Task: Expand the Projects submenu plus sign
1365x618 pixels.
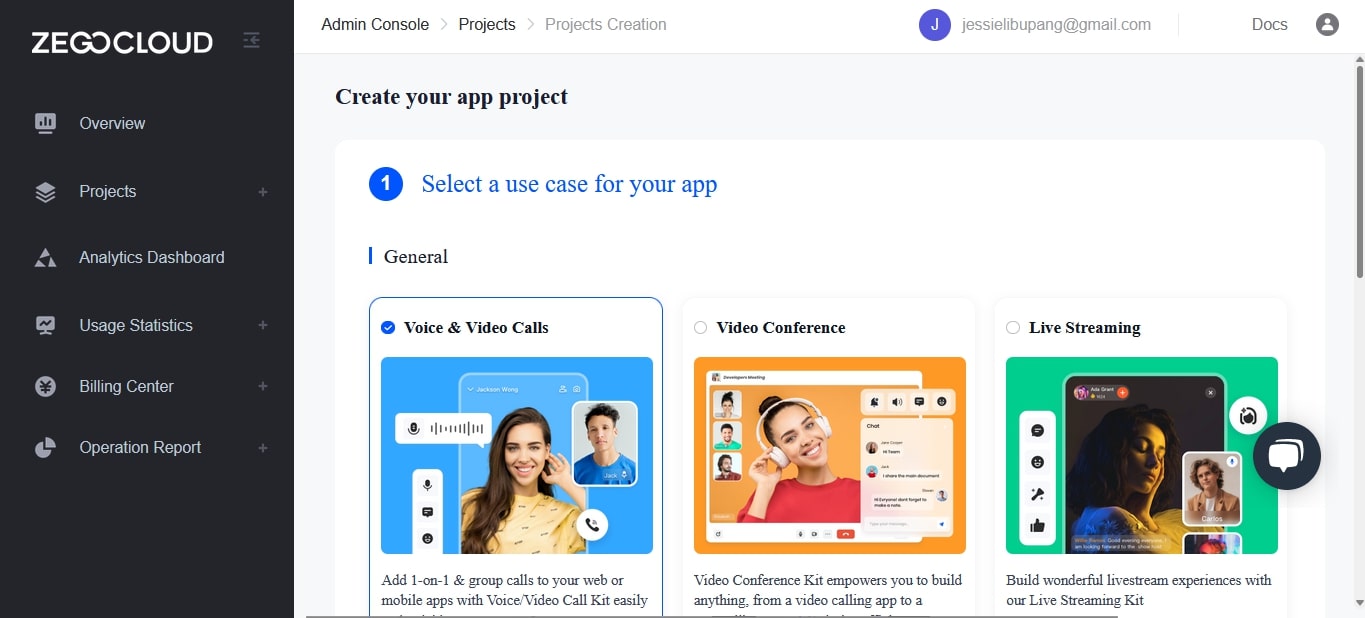Action: (x=263, y=192)
